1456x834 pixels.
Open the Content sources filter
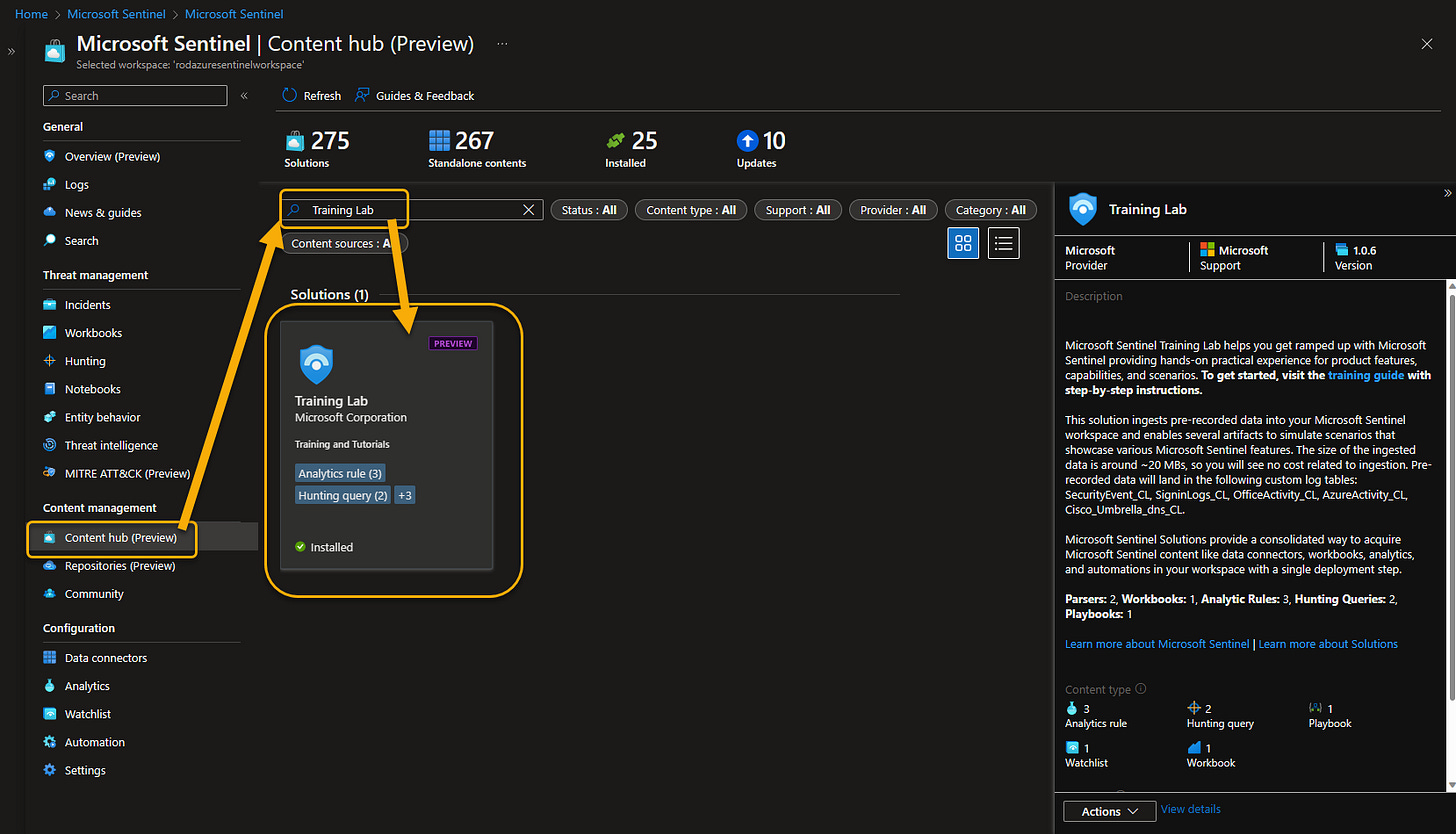click(x=345, y=243)
